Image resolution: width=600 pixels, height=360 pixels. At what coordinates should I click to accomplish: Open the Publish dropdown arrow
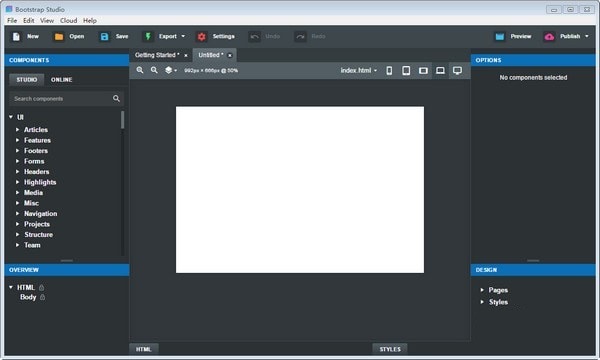(x=587, y=36)
